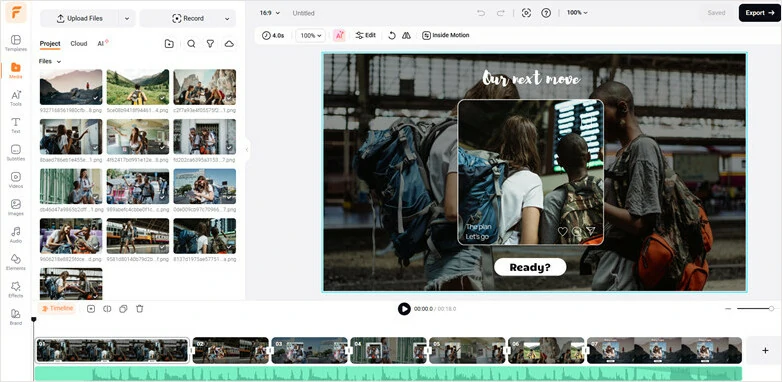The width and height of the screenshot is (782, 382).
Task: Click the search magnifier icon in media panel
Action: 191,44
